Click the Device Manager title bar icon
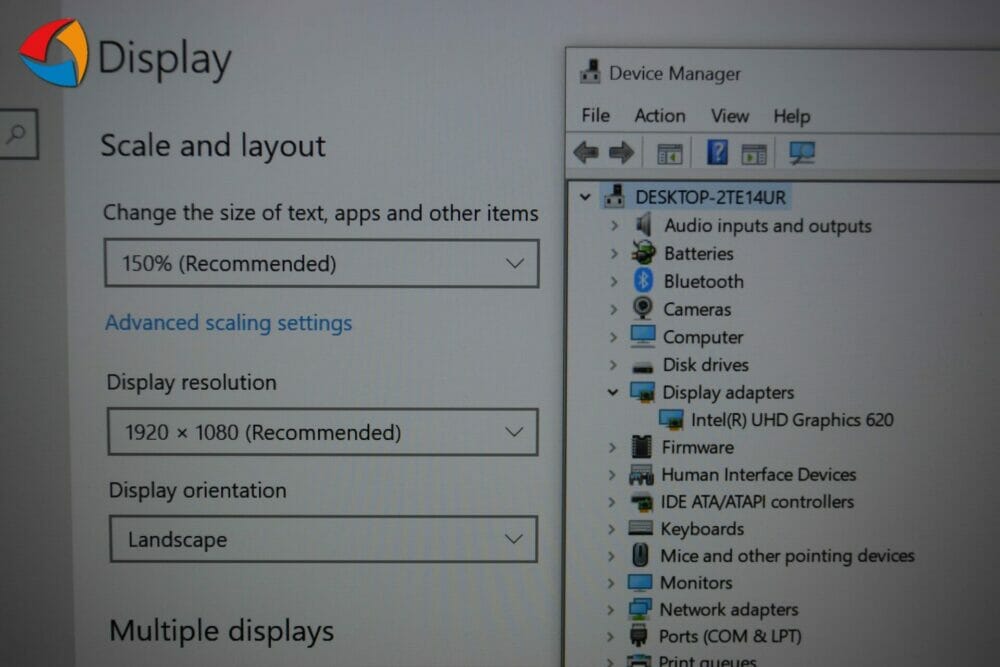 590,72
